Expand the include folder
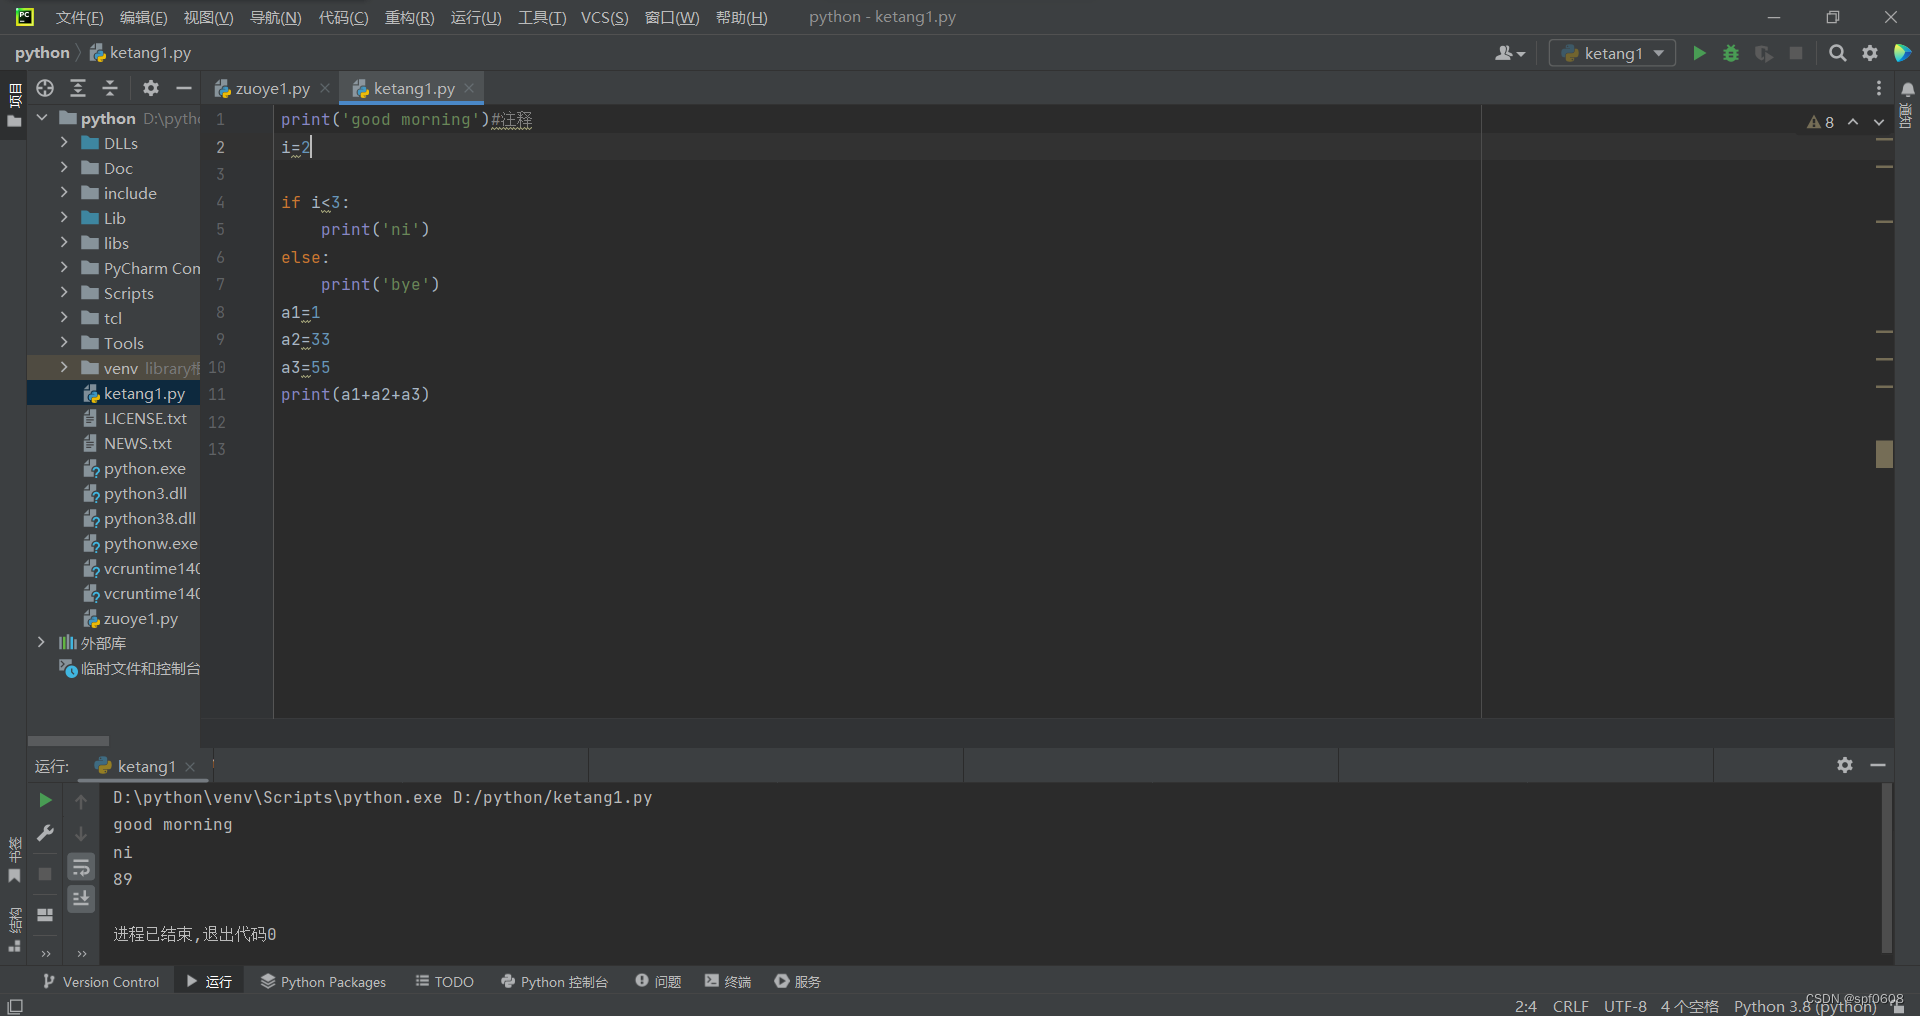This screenshot has height=1016, width=1920. (64, 193)
